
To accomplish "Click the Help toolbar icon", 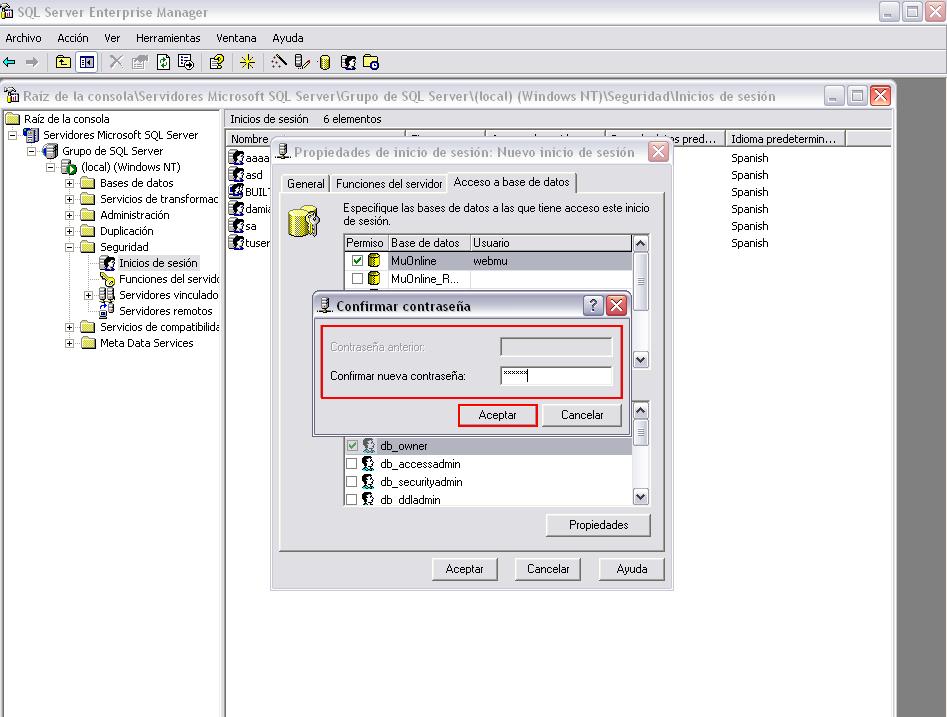I will pyautogui.click(x=217, y=62).
